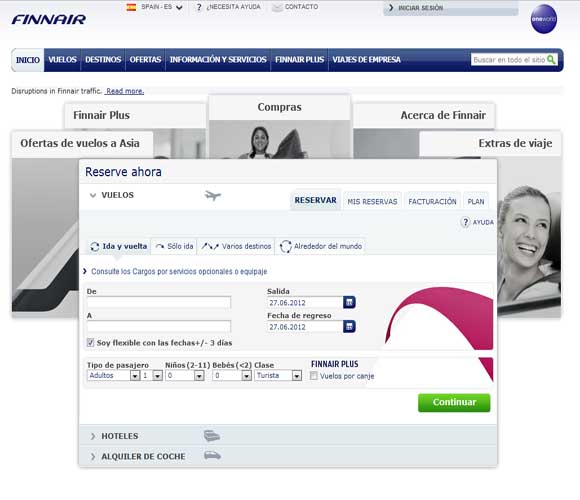Click the help question mark icon
The width and height of the screenshot is (580, 500).
click(199, 7)
